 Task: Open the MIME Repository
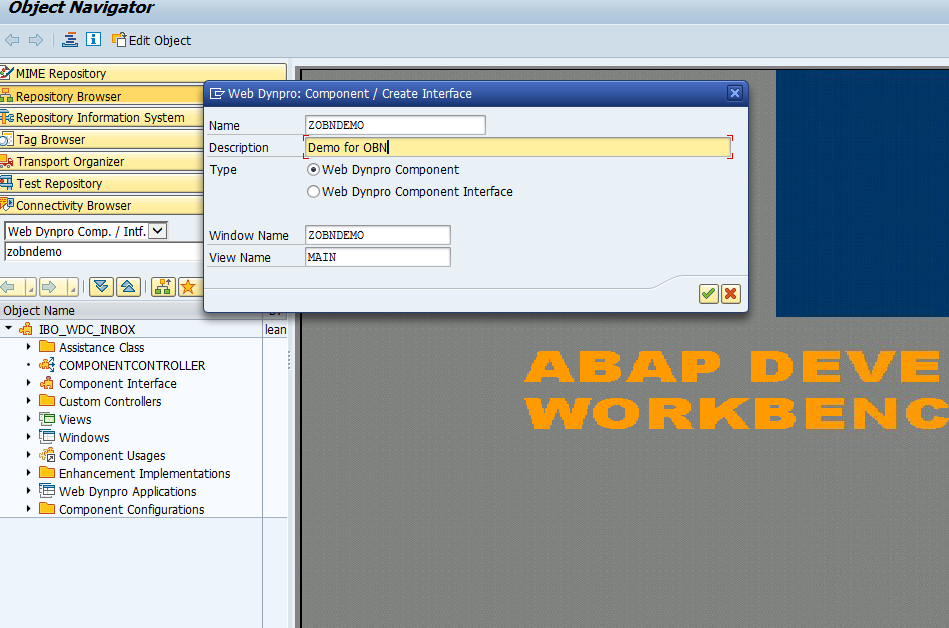[143, 73]
